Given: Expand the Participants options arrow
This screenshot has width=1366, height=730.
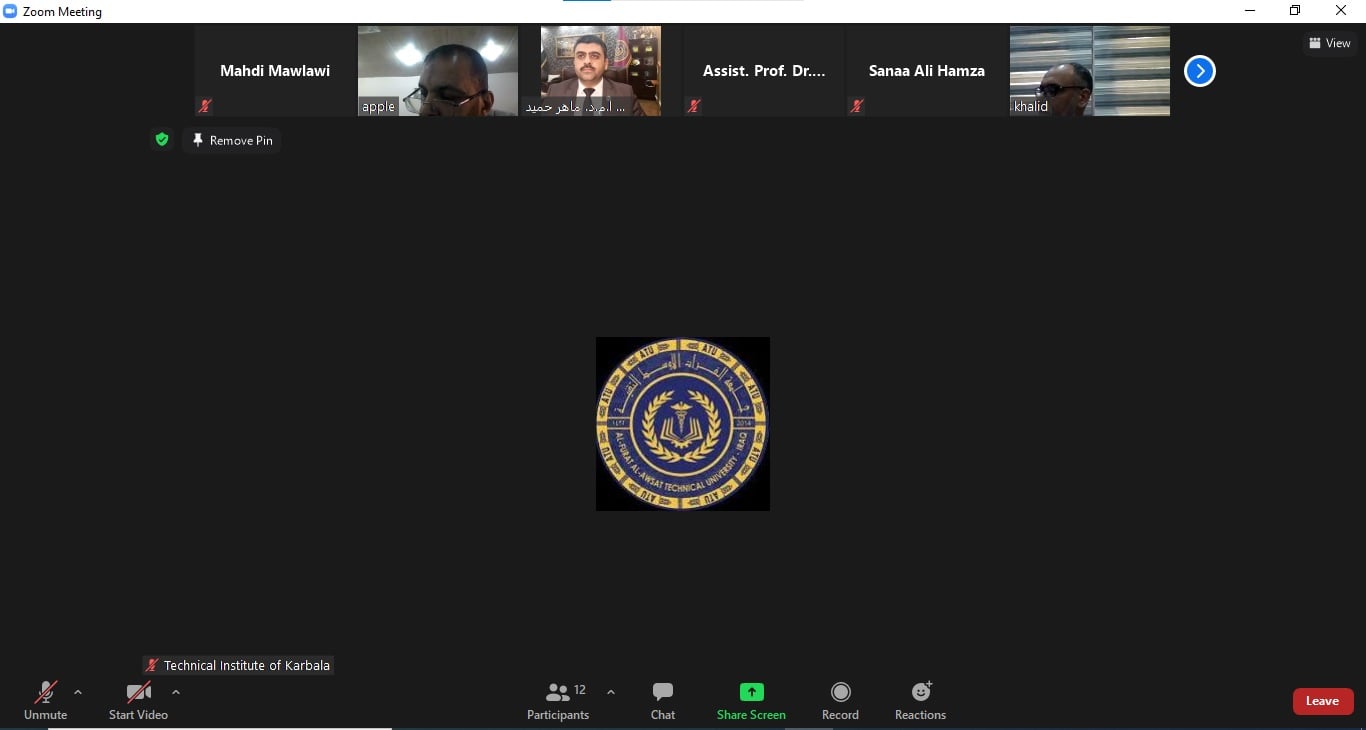Looking at the screenshot, I should [611, 692].
